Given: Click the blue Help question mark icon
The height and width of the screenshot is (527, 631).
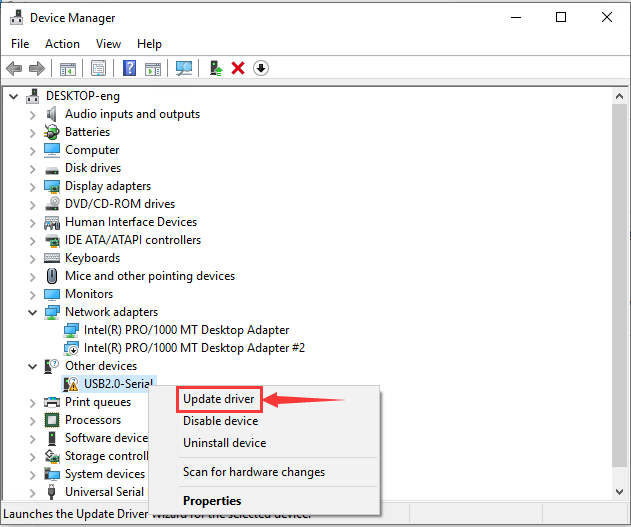Looking at the screenshot, I should coord(129,68).
